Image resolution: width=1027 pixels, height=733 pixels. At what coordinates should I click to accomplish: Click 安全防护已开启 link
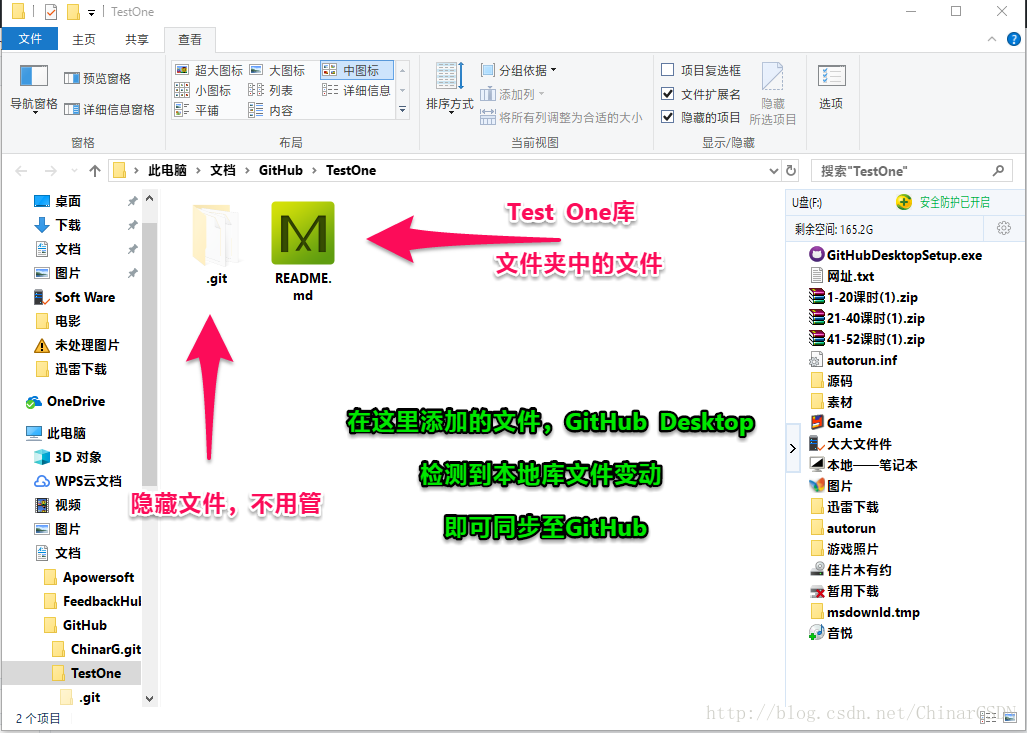[x=954, y=202]
